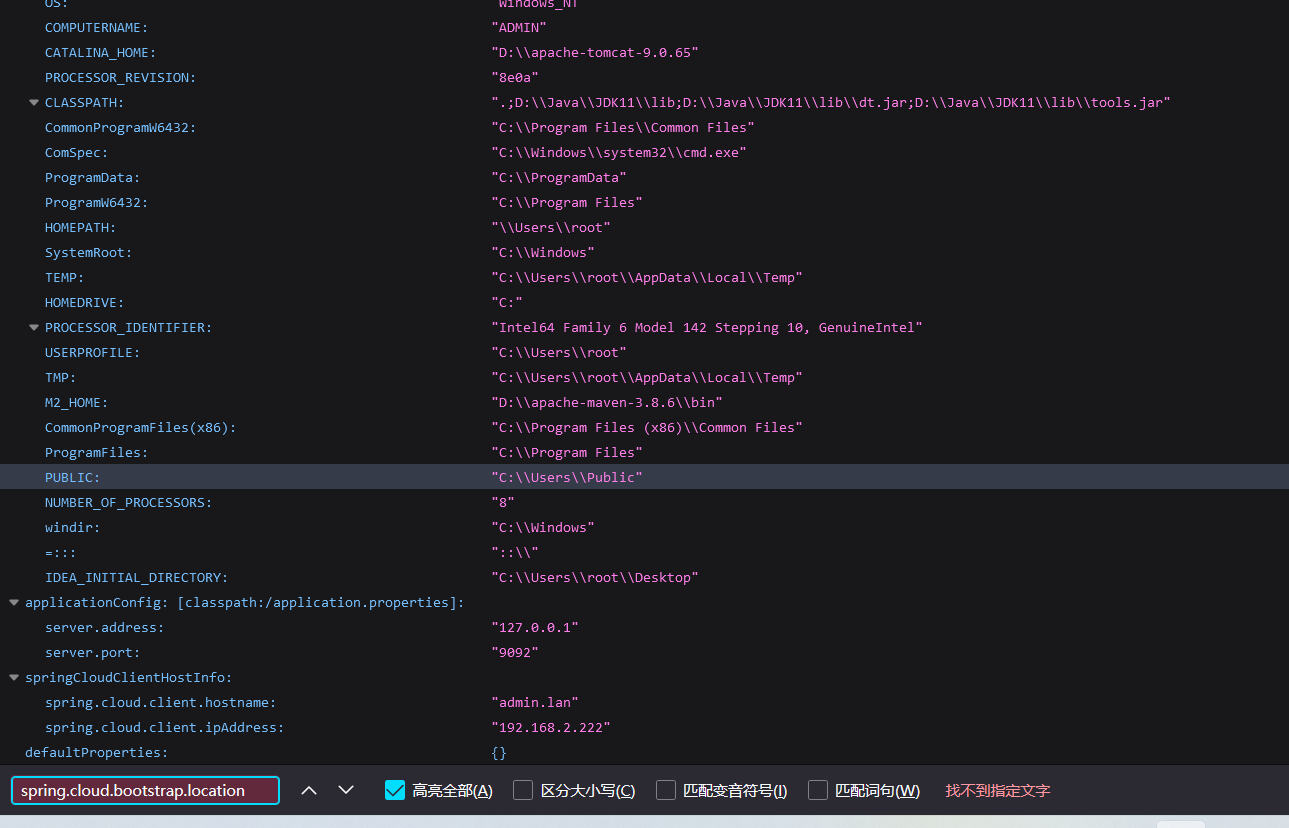The height and width of the screenshot is (828, 1289).
Task: Select the value of the TEMP row
Action: (647, 277)
